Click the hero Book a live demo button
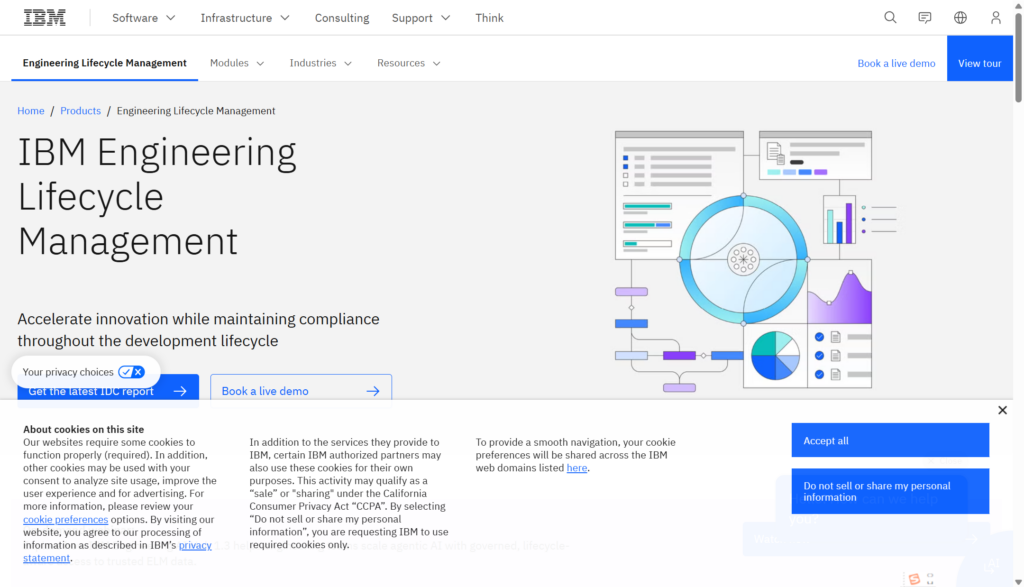The width and height of the screenshot is (1024, 587). pyautogui.click(x=300, y=391)
